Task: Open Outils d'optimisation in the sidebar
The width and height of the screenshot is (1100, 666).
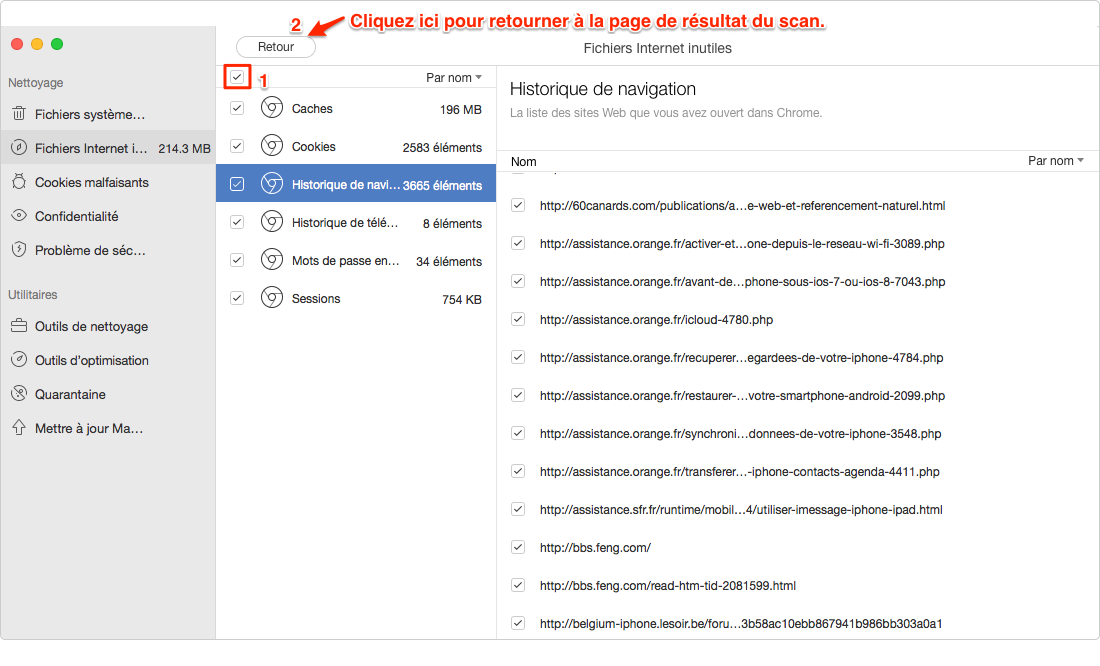Action: 107,360
